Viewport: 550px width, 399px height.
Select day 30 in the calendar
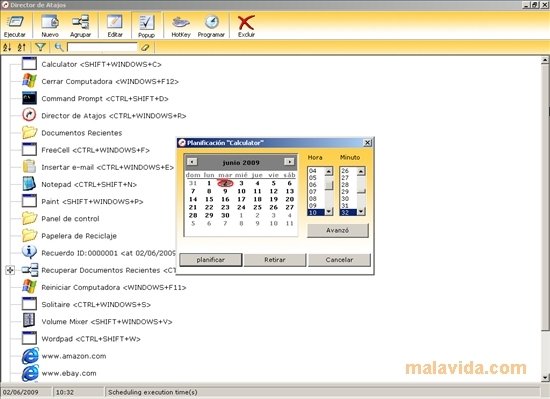(225, 215)
